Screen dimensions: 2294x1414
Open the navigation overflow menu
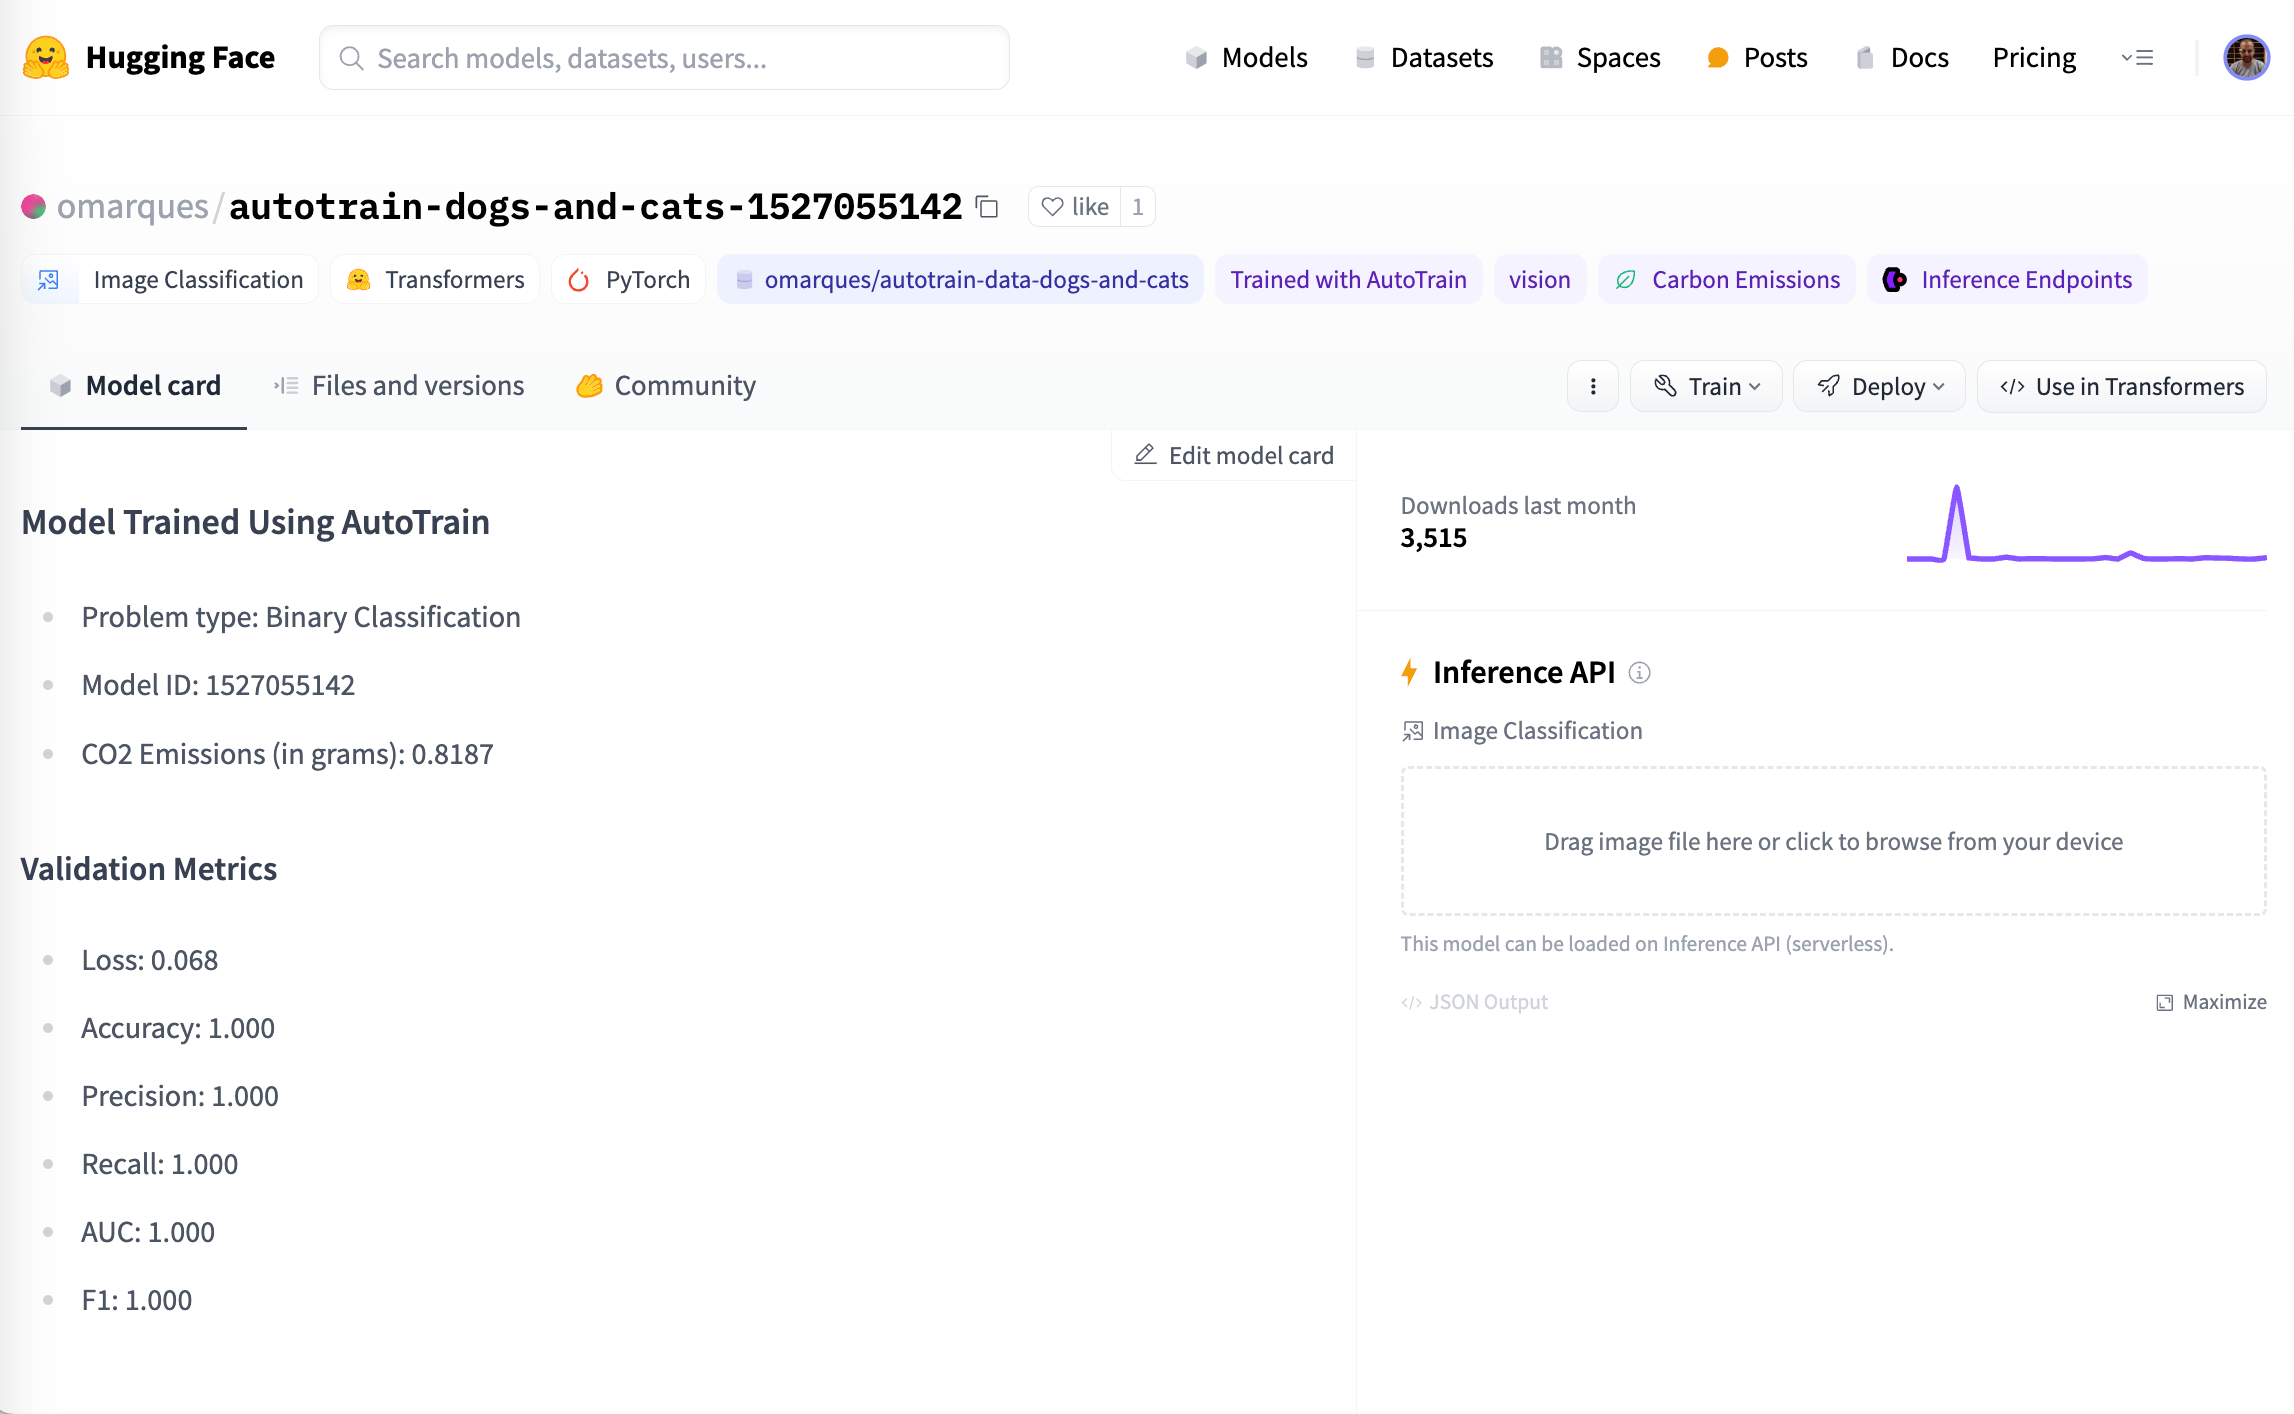2137,58
